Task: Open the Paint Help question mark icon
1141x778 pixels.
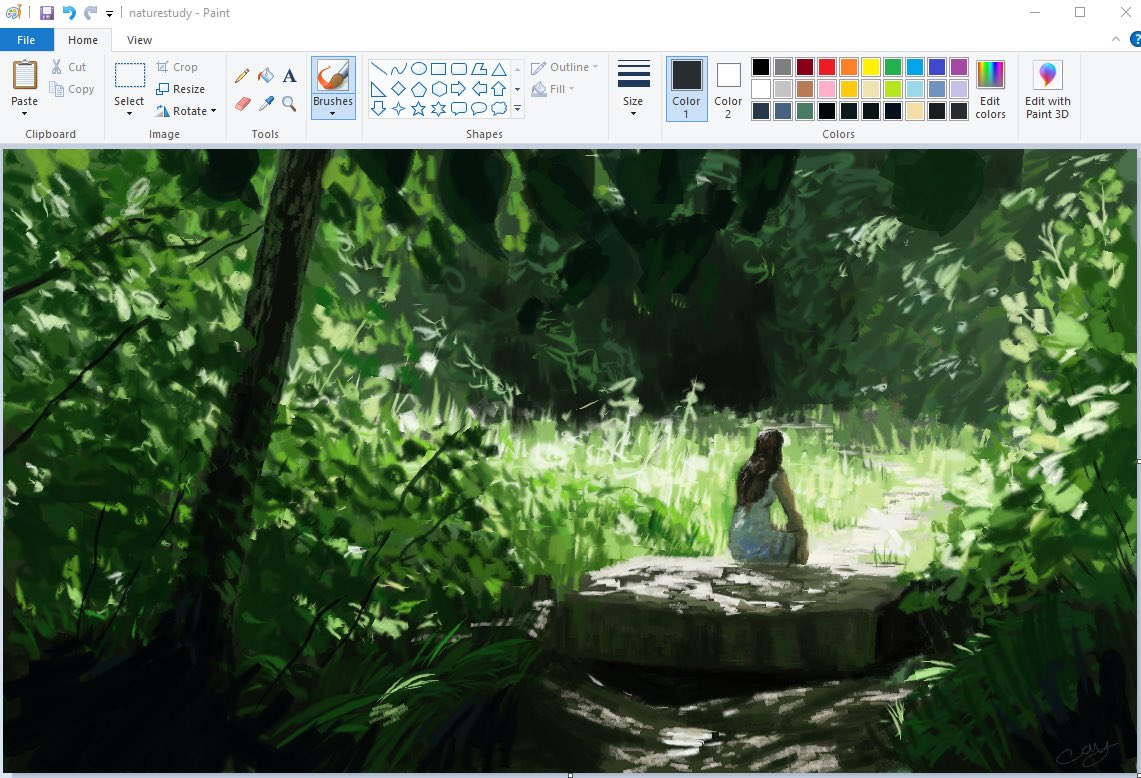Action: tap(1135, 39)
